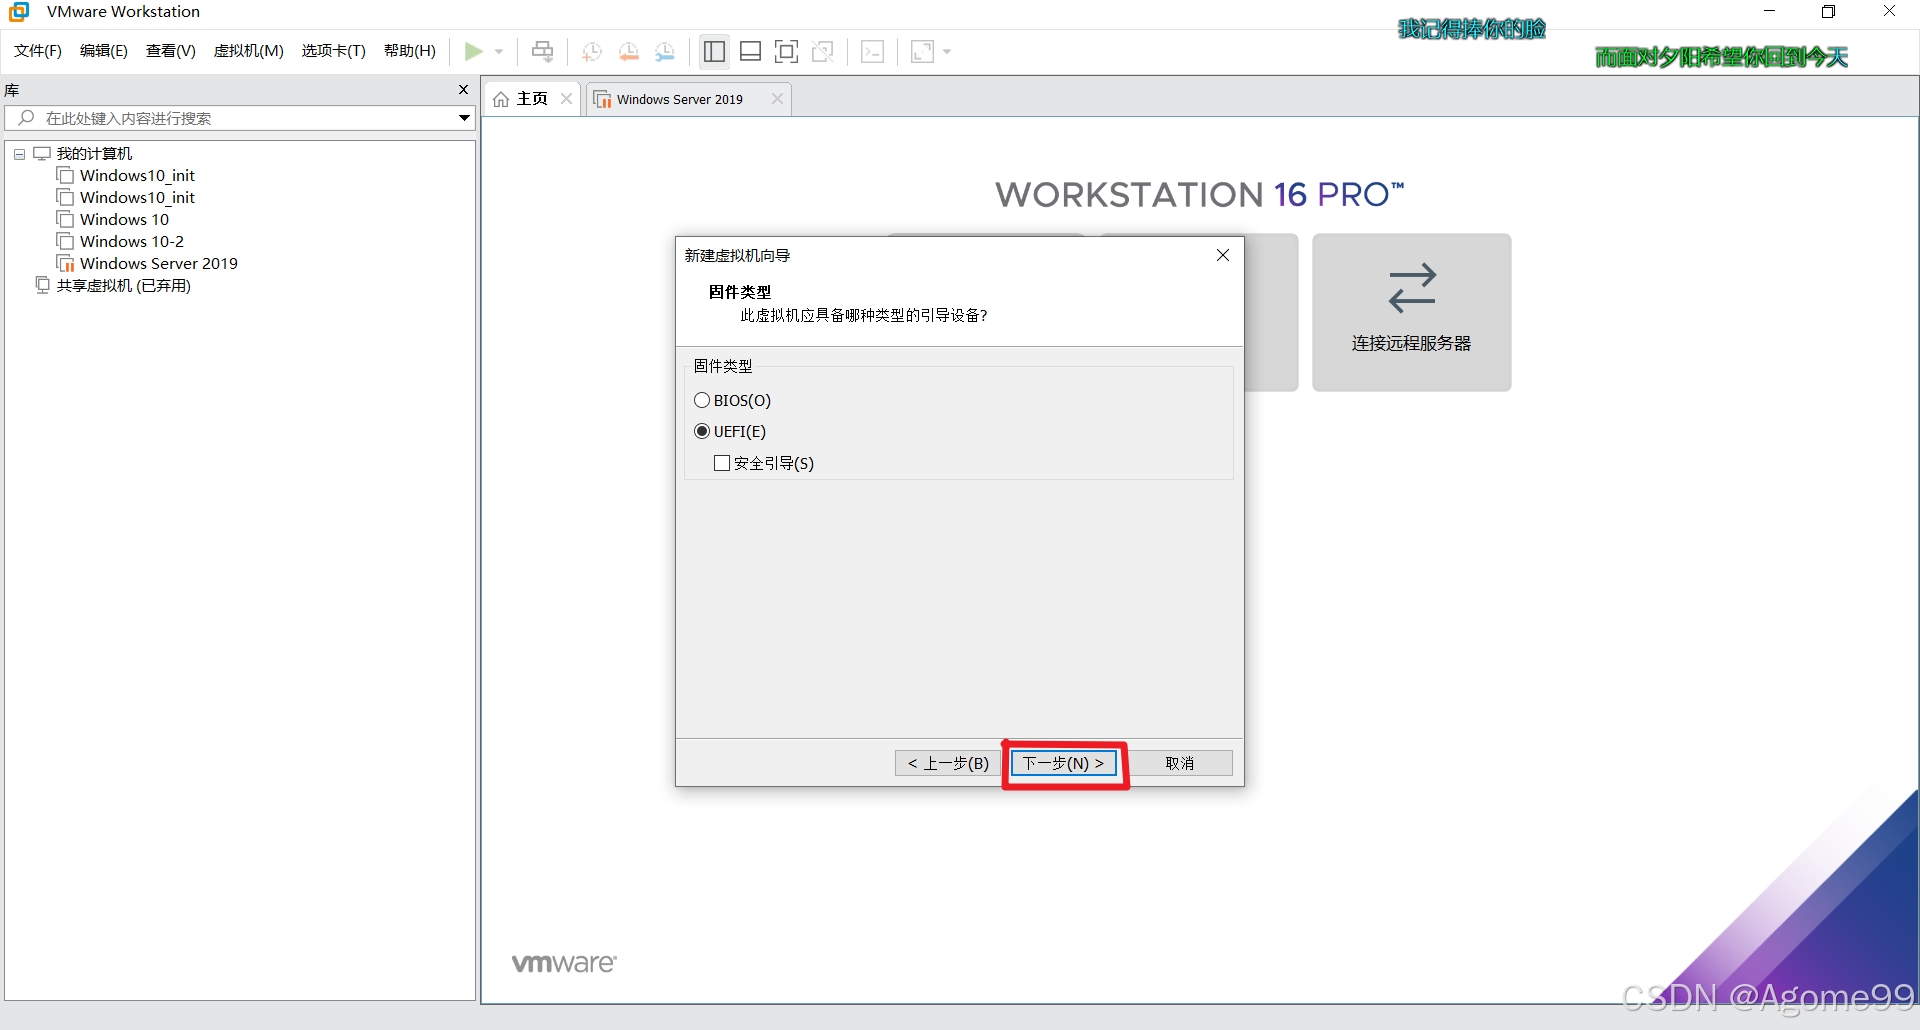
Task: Click the VMware Workstation title bar logo
Action: coord(19,12)
